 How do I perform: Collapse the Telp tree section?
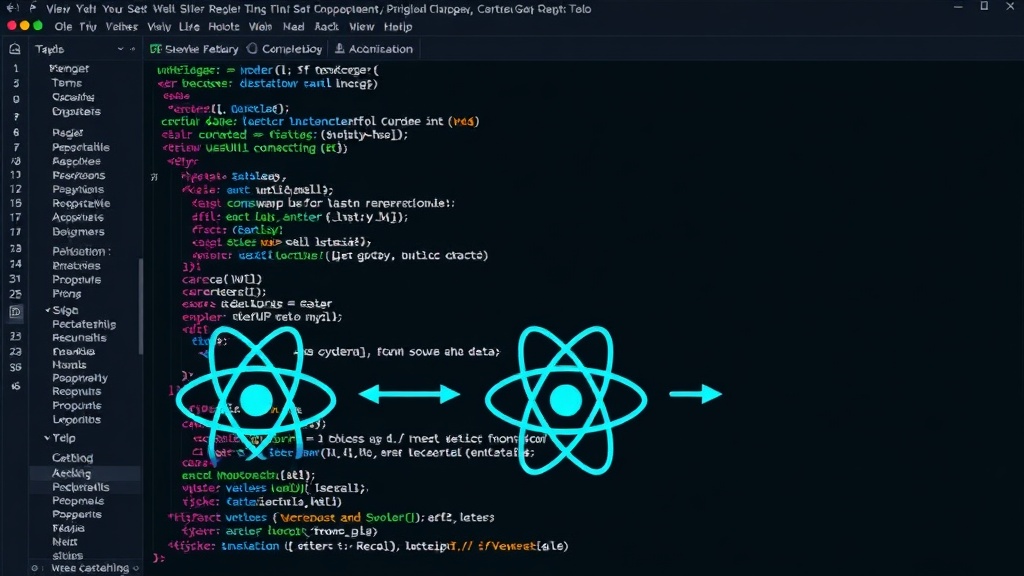(x=47, y=438)
